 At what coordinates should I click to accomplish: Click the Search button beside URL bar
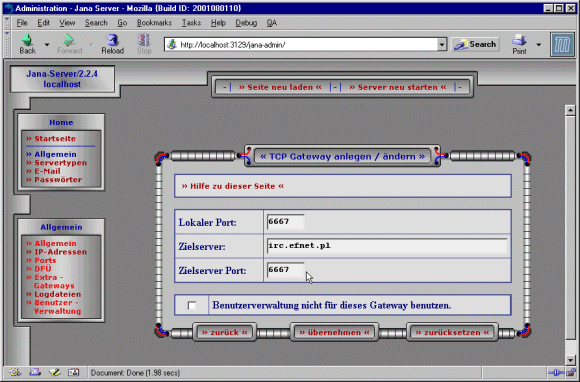click(x=475, y=44)
